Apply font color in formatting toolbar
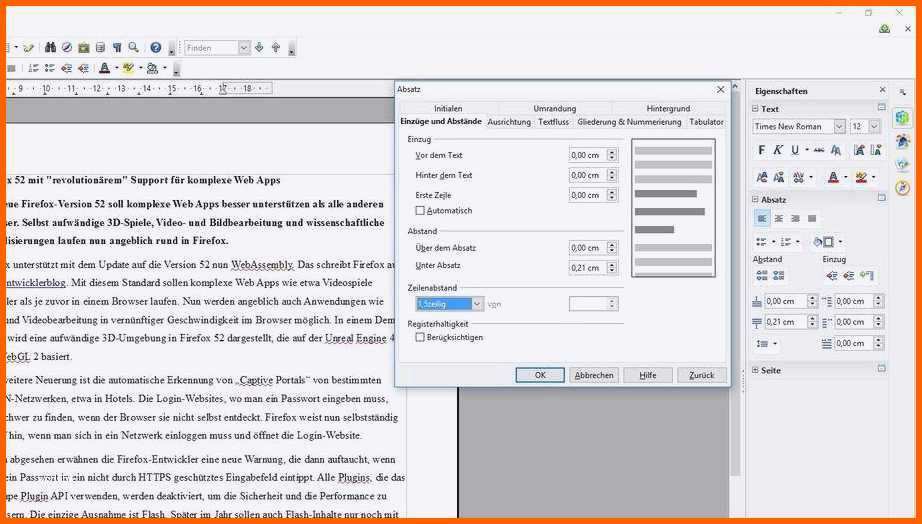Image resolution: width=922 pixels, height=524 pixels. [105, 69]
